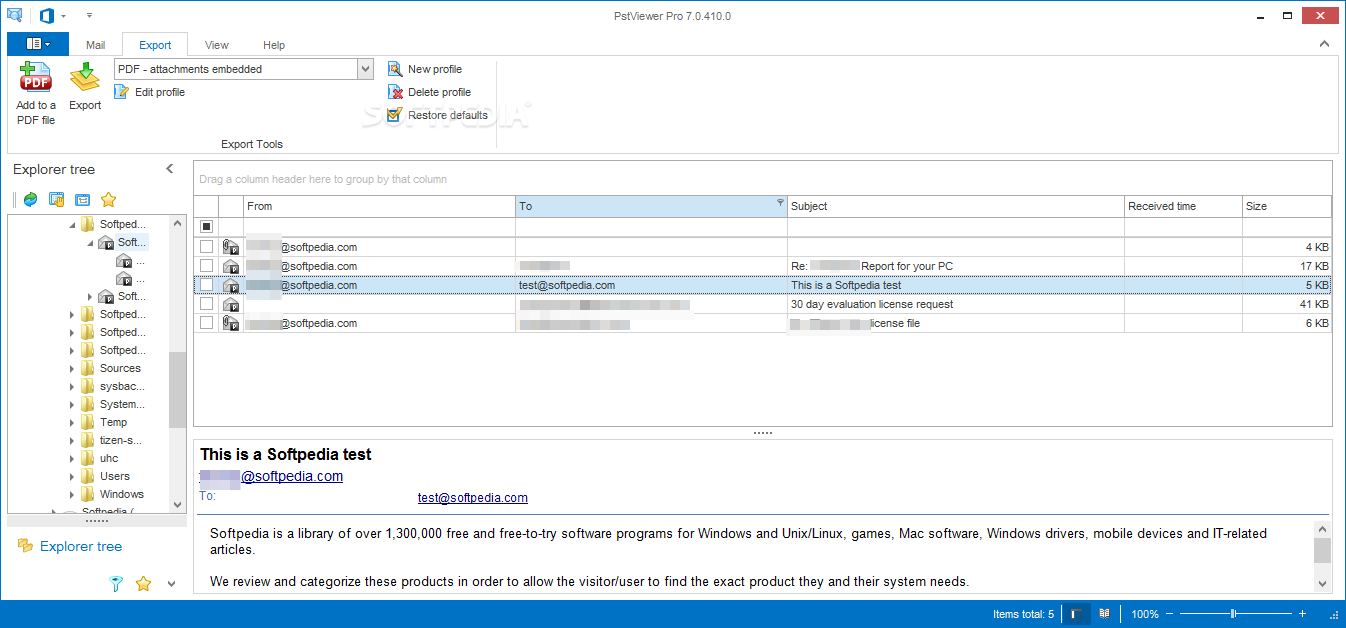Click the Add to a PDF file icon
Viewport: 1346px width, 628px height.
(x=35, y=78)
